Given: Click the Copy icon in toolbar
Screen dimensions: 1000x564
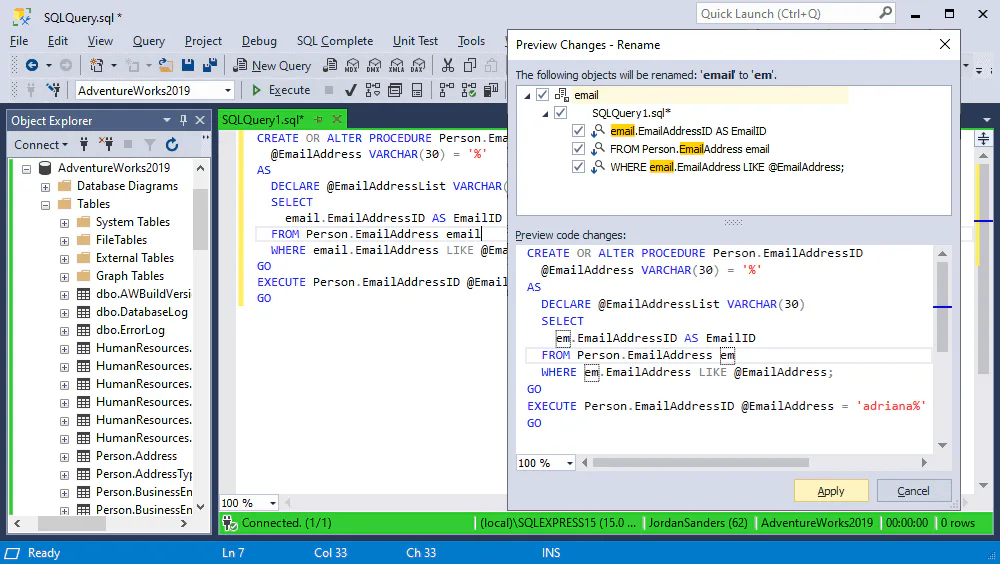Looking at the screenshot, I should point(470,65).
